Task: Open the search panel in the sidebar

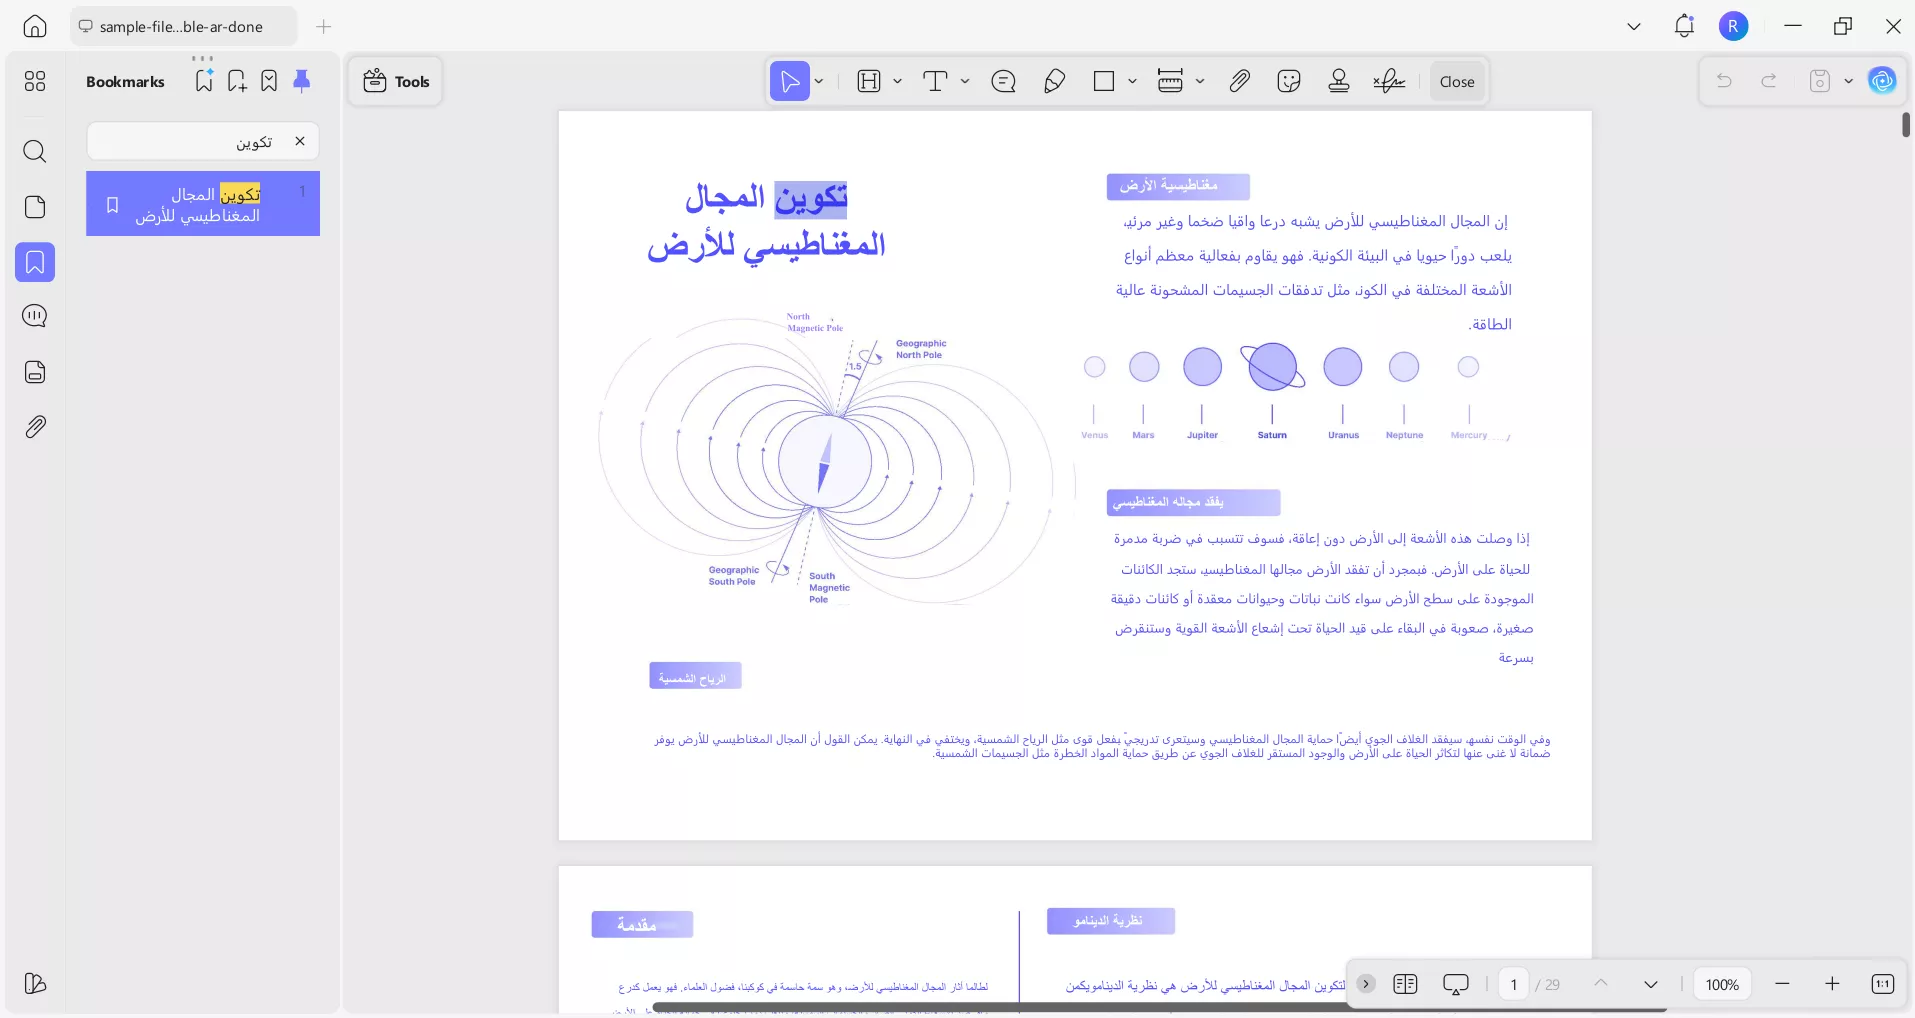Action: click(35, 152)
